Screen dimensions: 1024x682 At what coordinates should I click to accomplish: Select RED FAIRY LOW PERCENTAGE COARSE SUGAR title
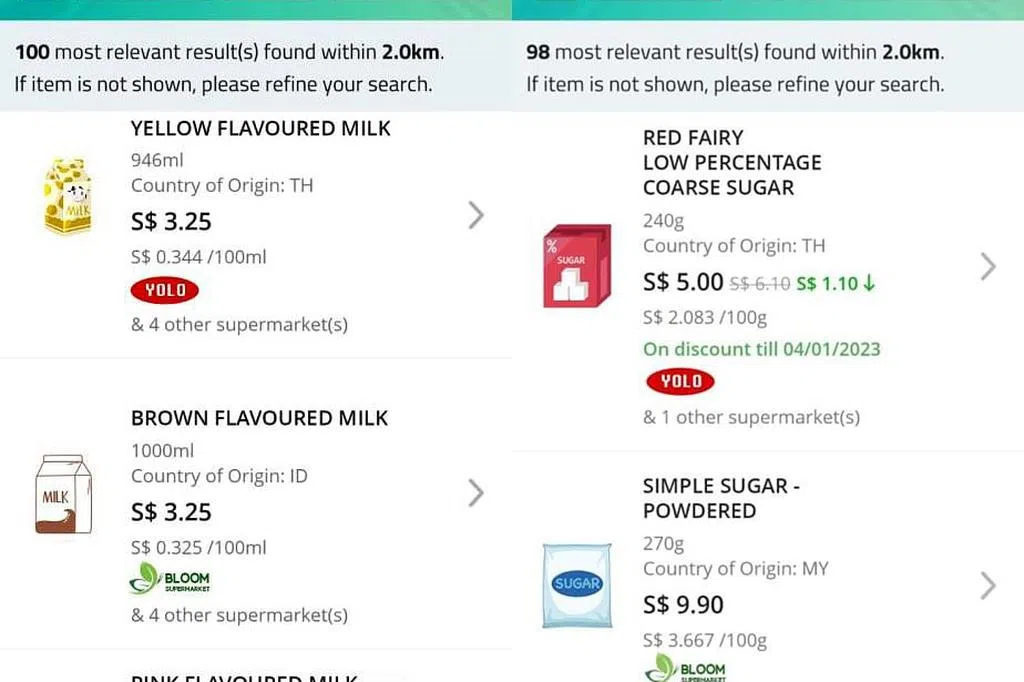(732, 162)
